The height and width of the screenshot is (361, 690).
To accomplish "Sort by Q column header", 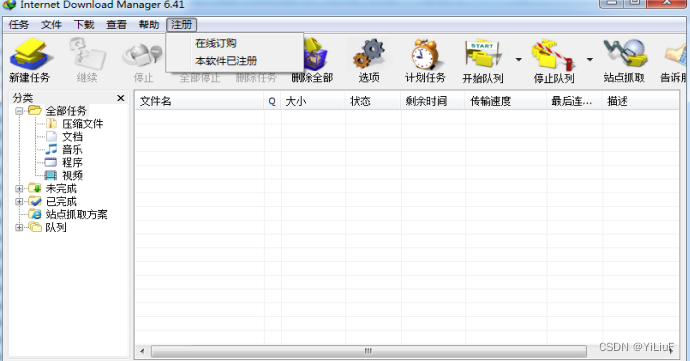I will pos(272,101).
